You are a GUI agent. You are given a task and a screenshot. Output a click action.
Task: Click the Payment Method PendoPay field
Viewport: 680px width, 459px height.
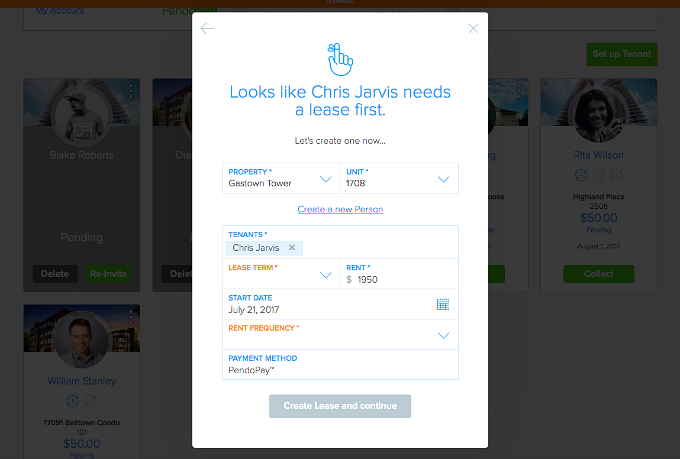(340, 364)
